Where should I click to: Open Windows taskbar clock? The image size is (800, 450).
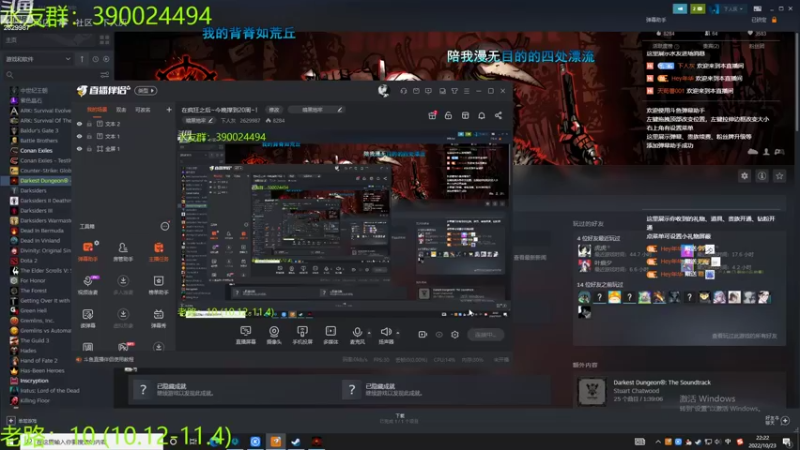762,441
